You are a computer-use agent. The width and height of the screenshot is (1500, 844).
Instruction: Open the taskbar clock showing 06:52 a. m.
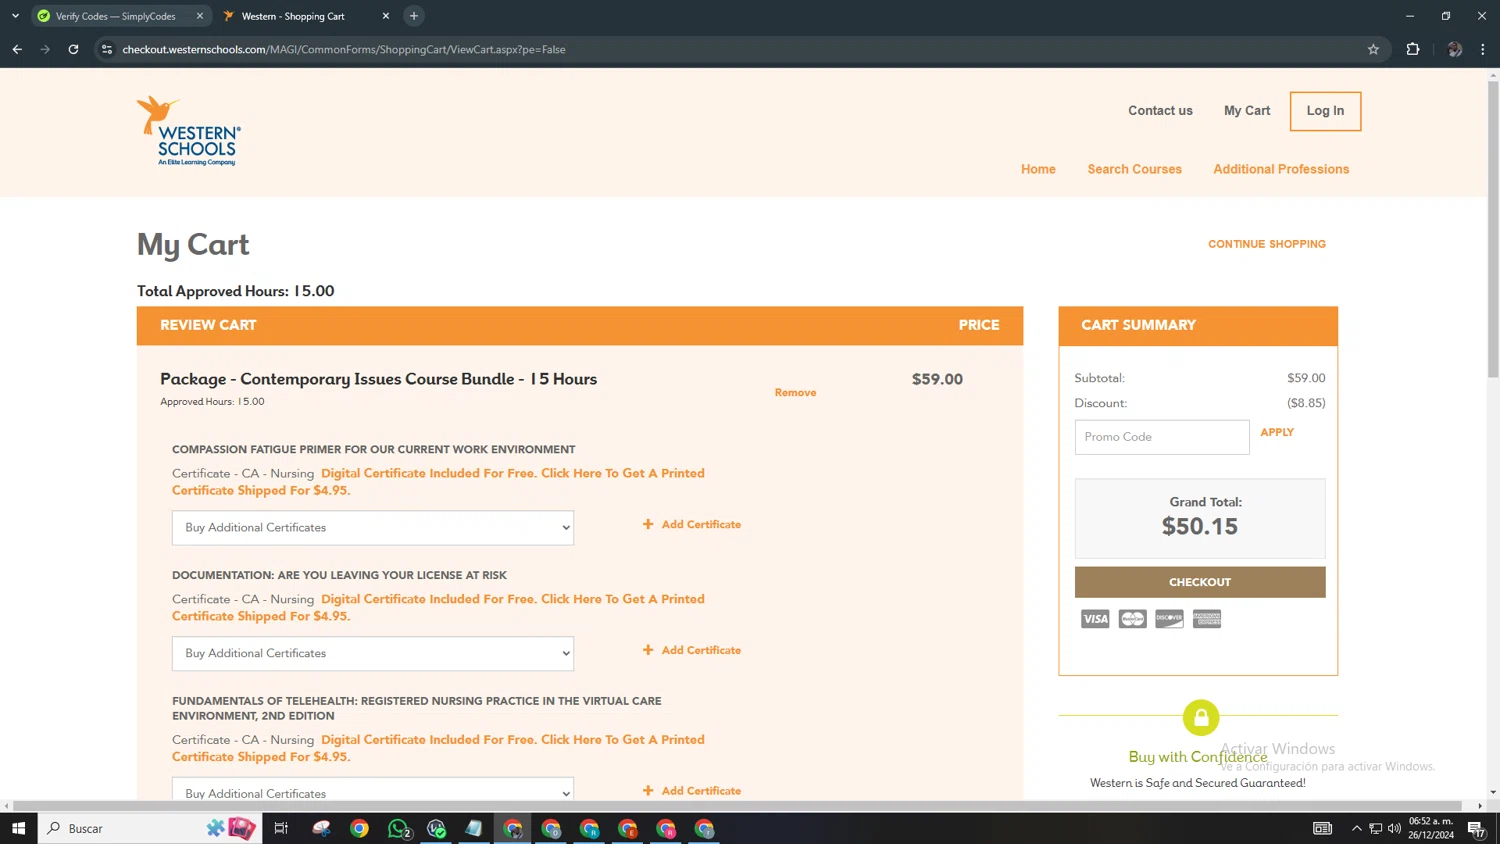(x=1431, y=828)
